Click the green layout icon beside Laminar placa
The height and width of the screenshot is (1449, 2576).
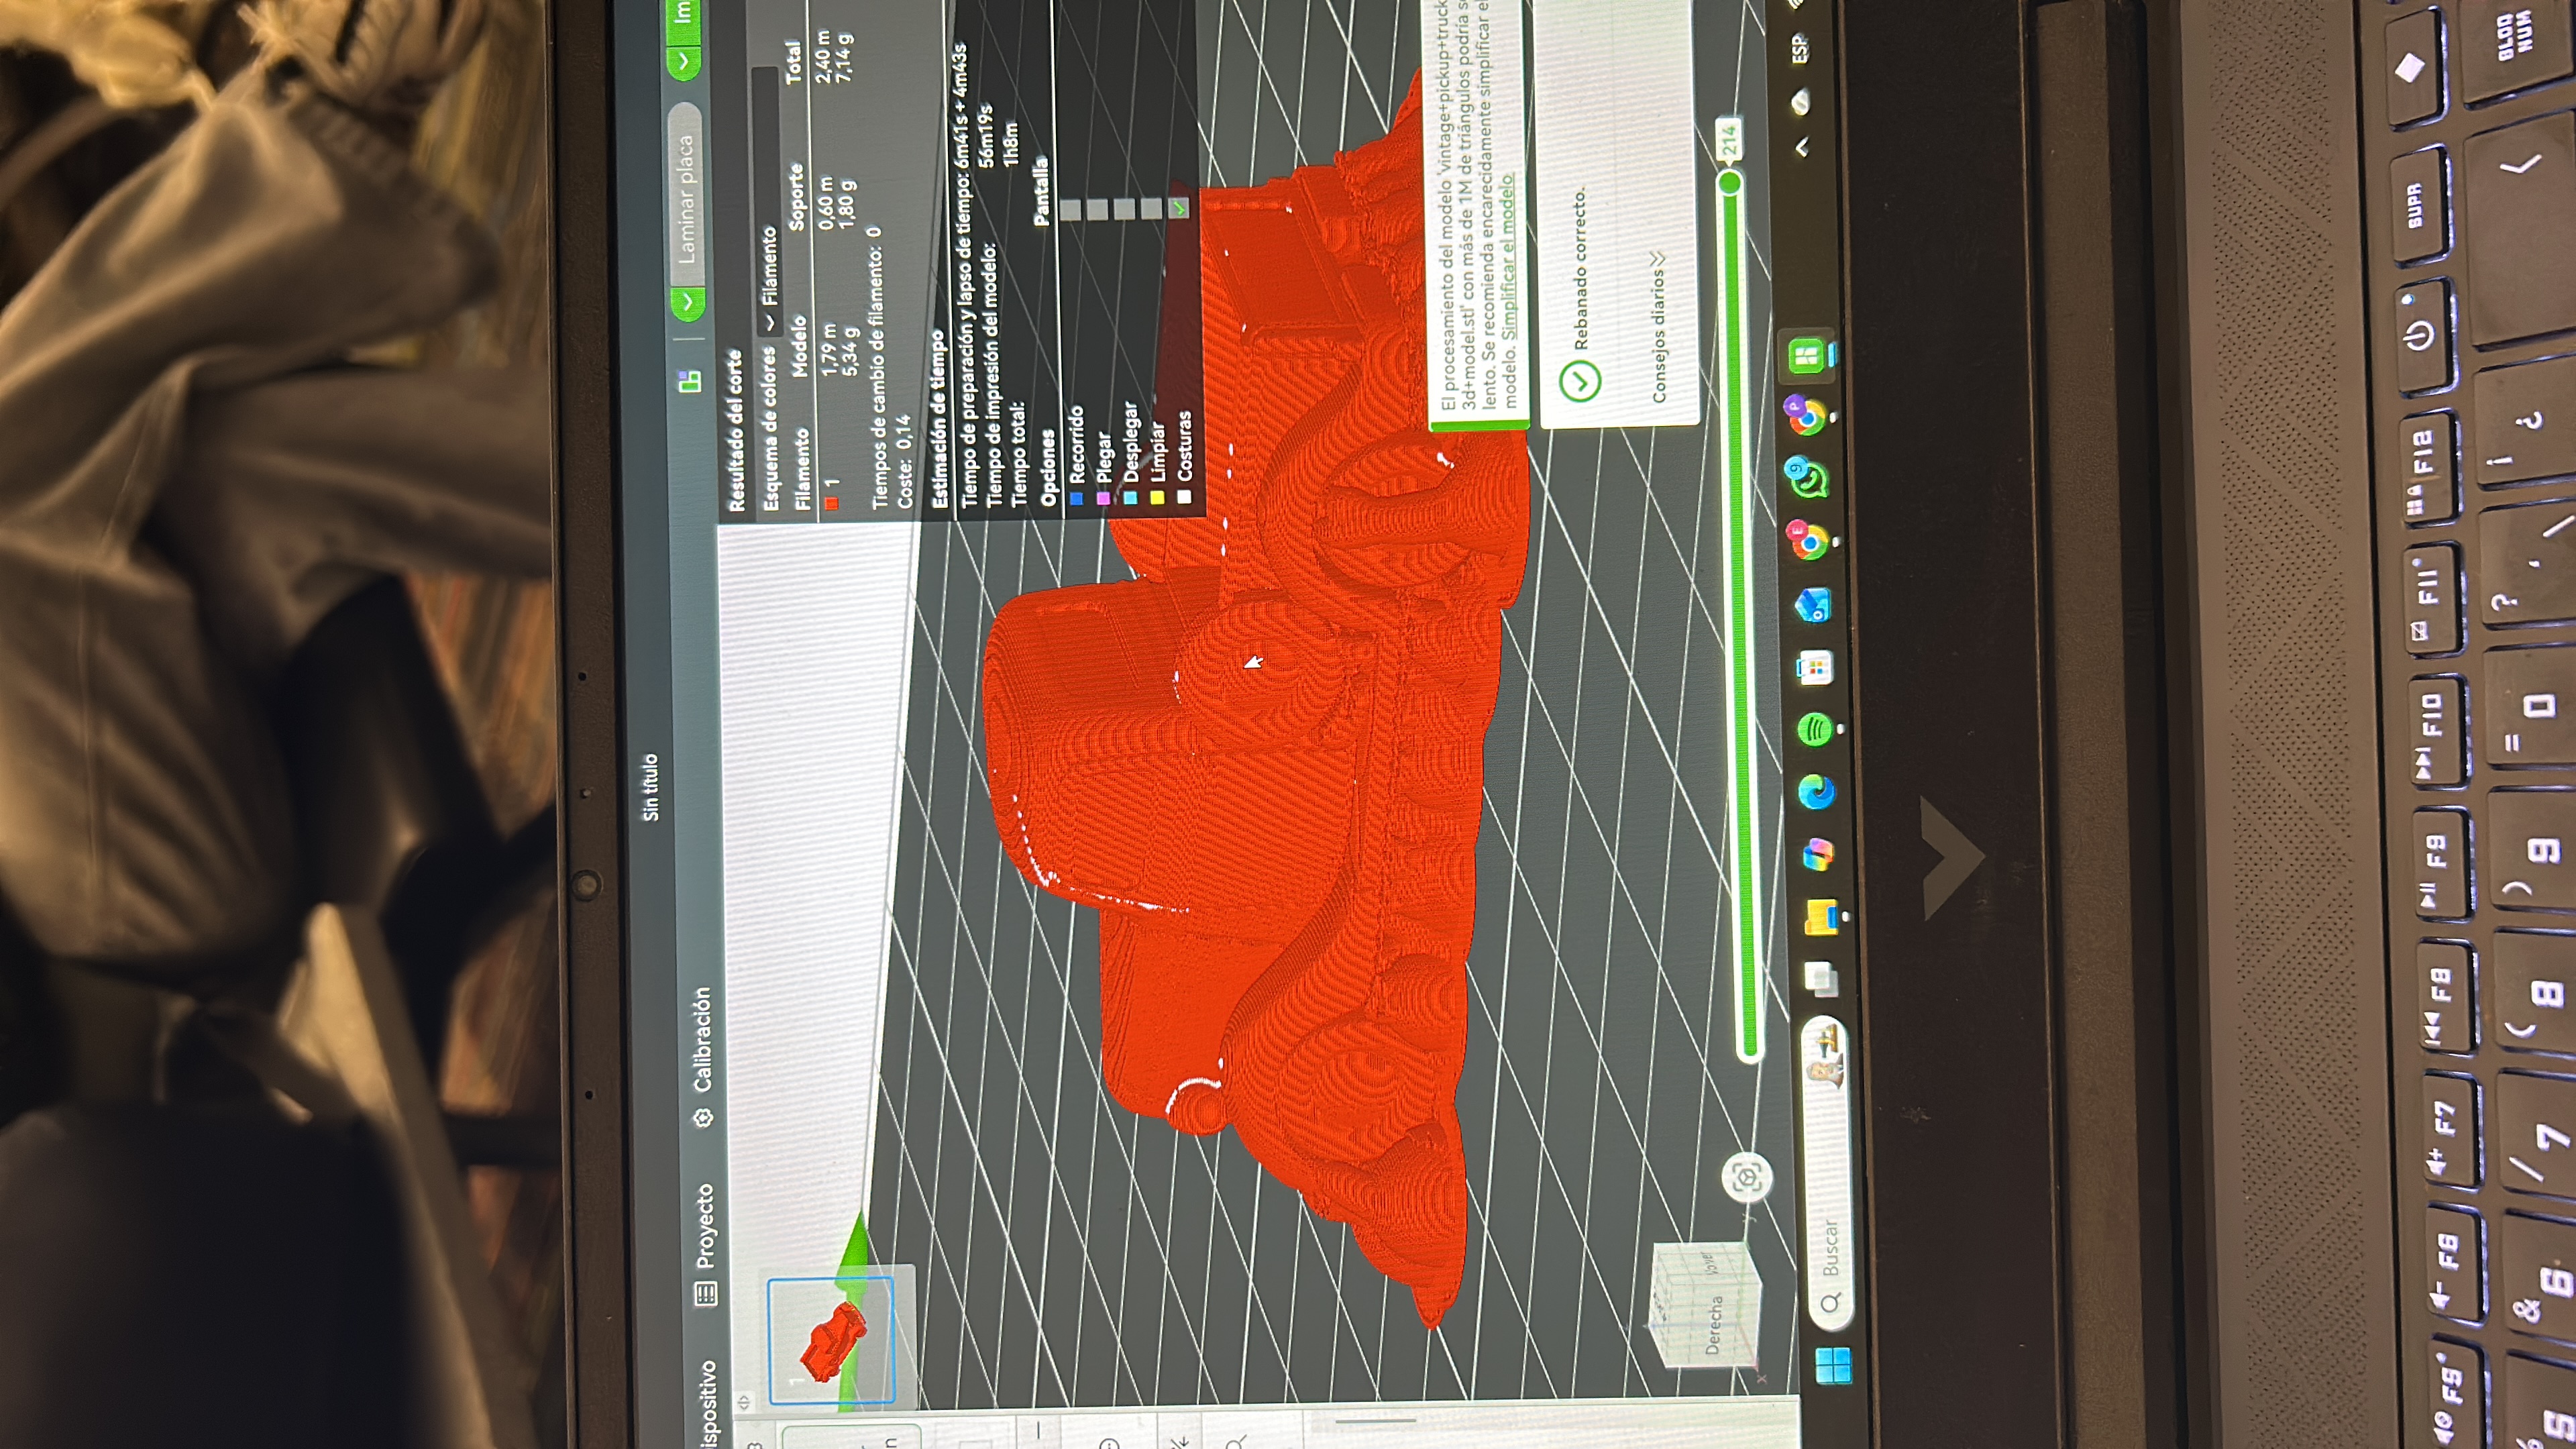690,381
